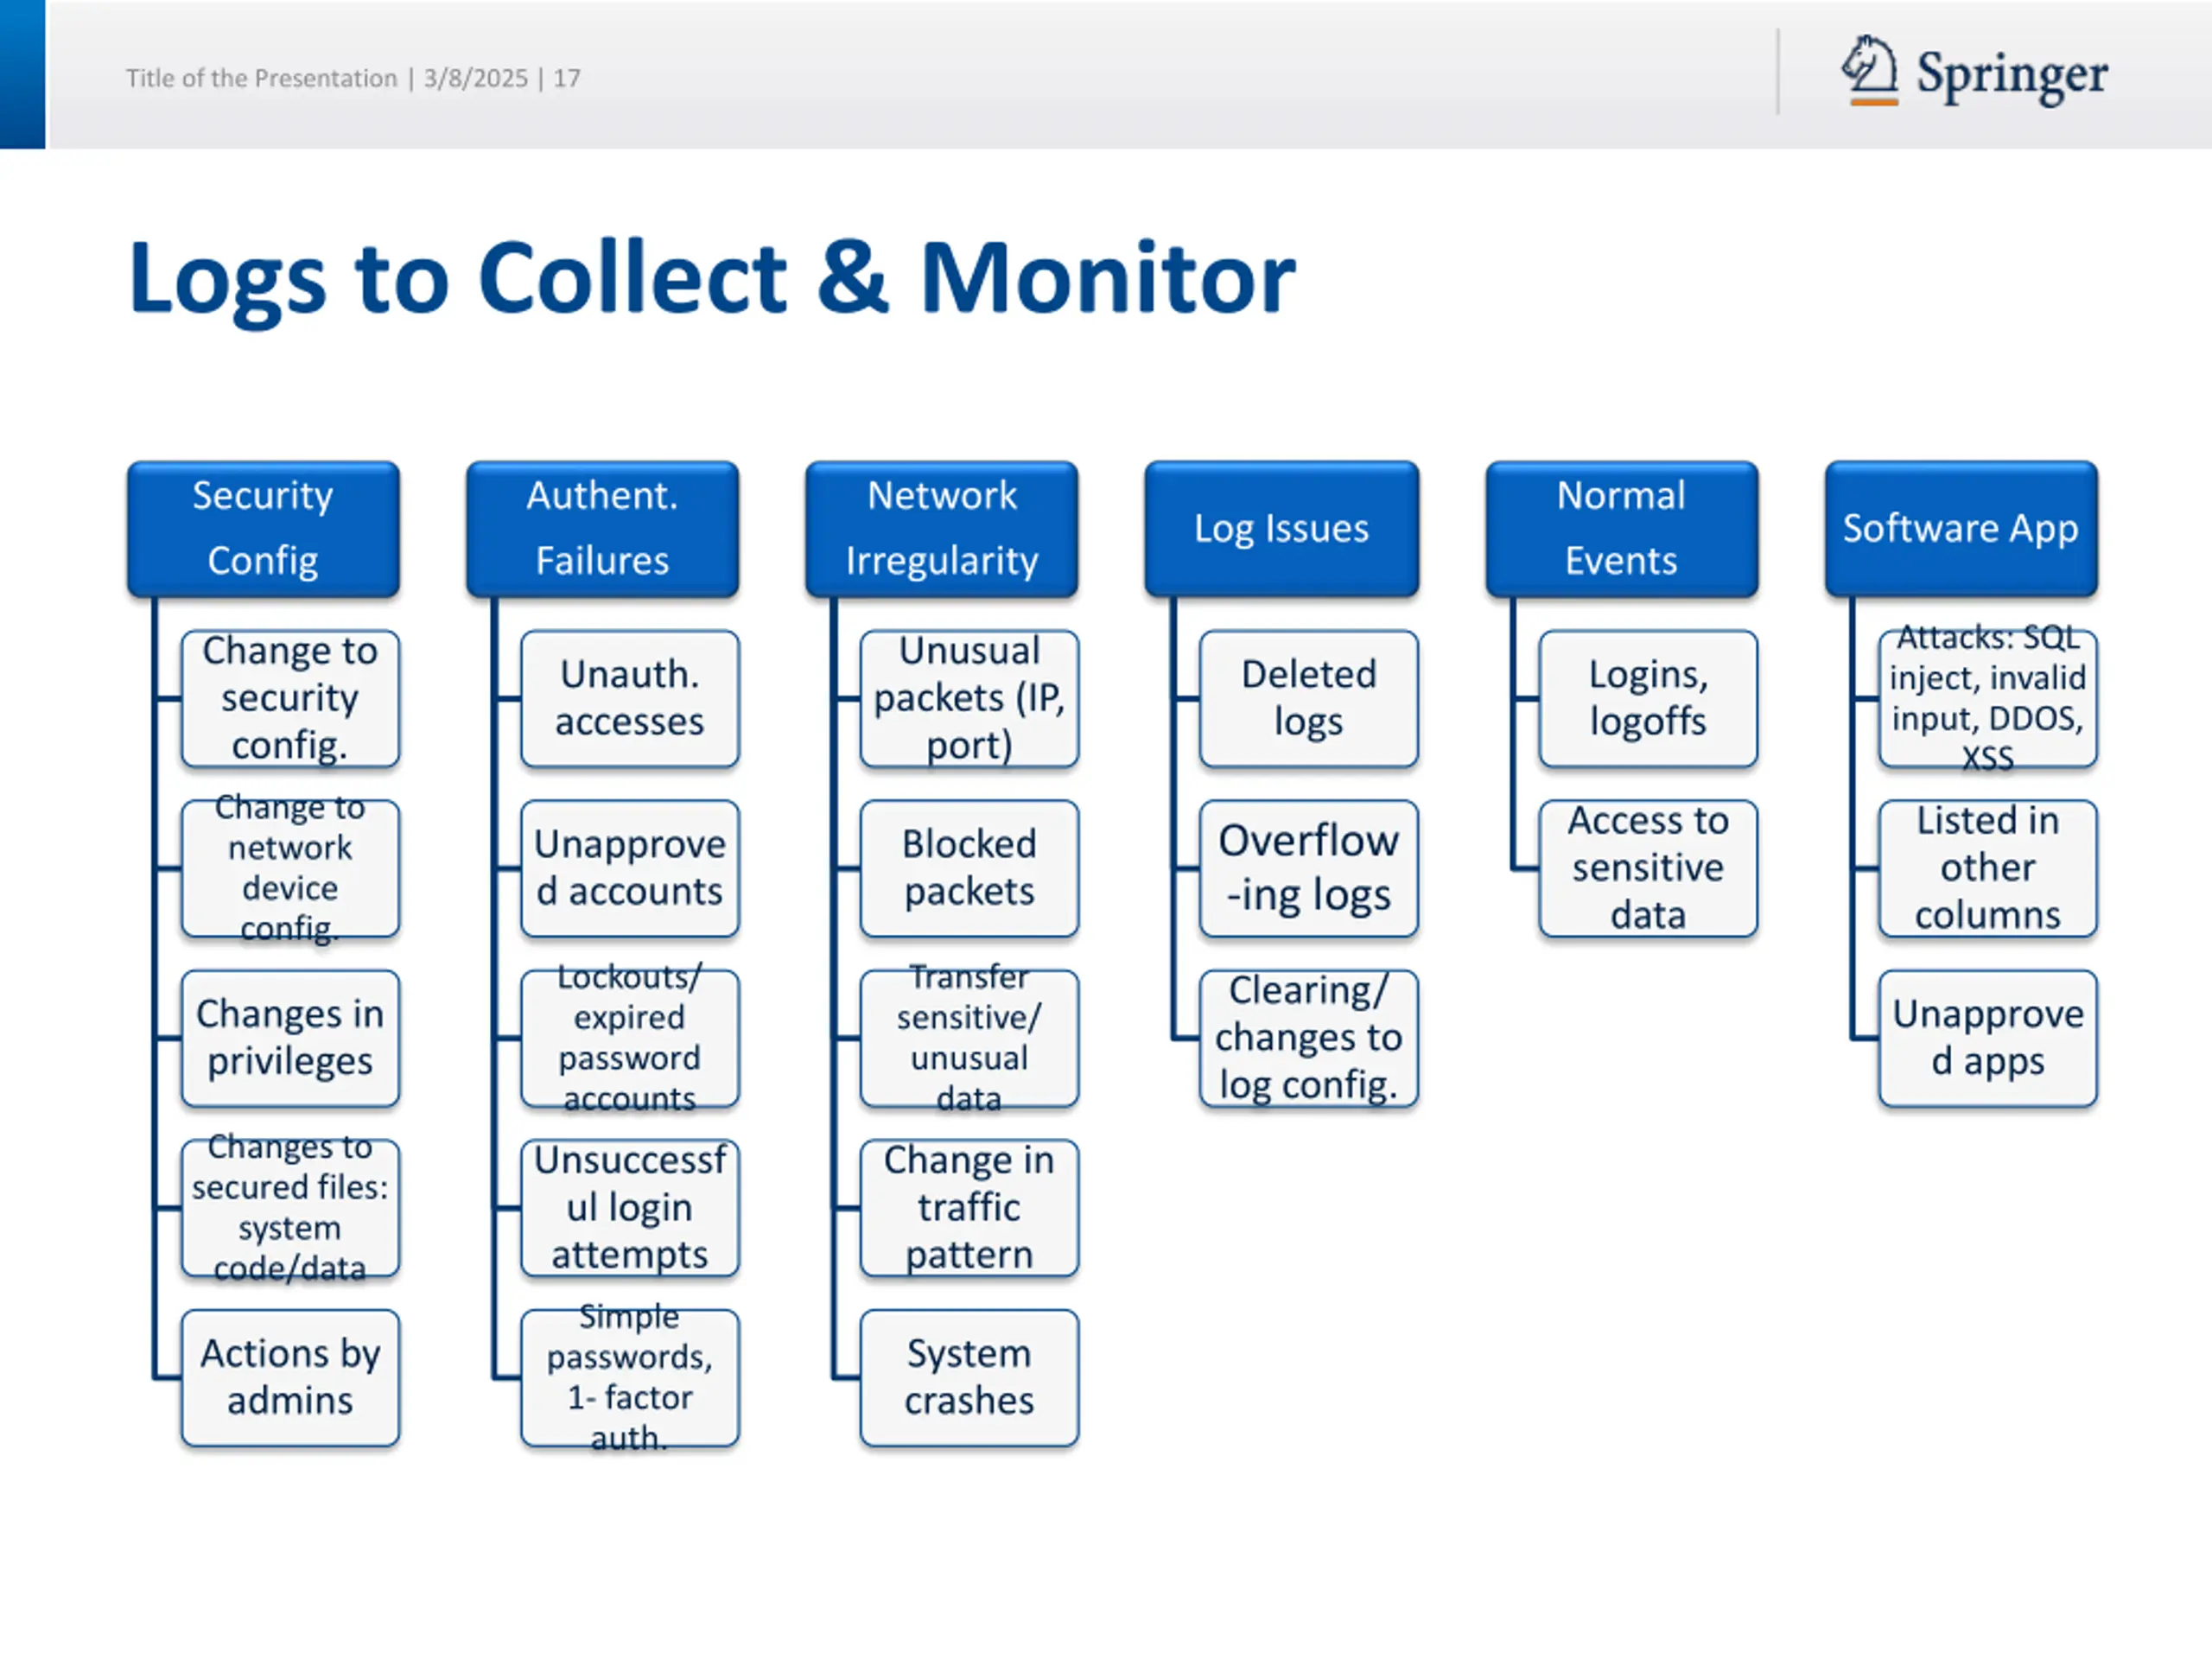Select the 'Network Irregularity' header box

point(942,528)
